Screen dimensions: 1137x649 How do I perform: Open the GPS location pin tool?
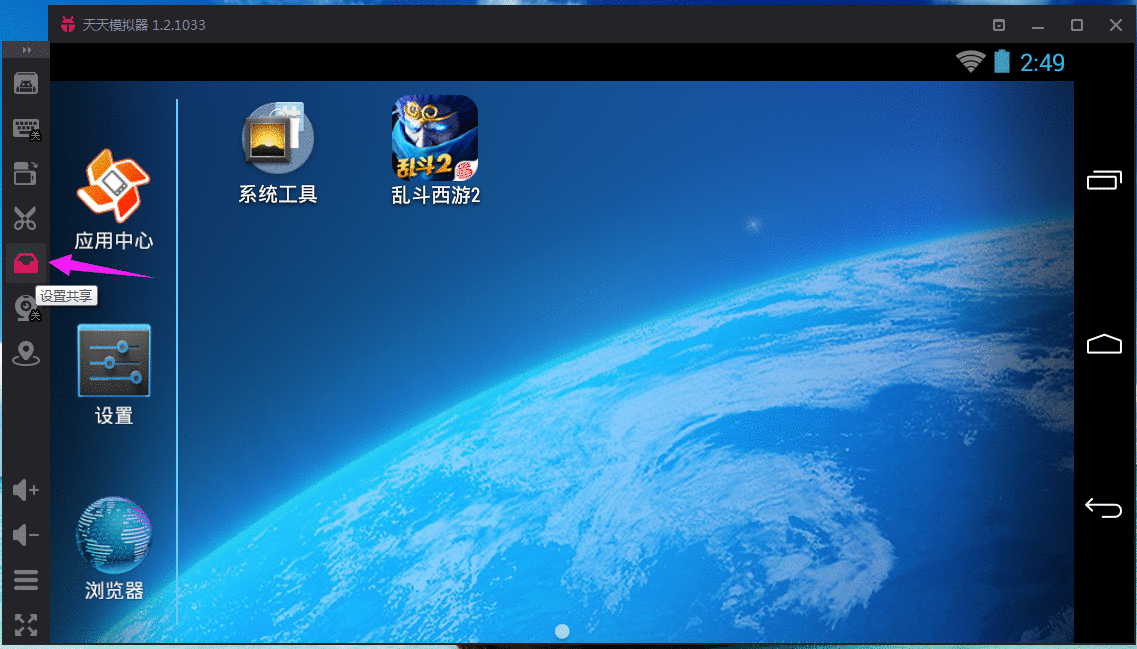tap(25, 353)
